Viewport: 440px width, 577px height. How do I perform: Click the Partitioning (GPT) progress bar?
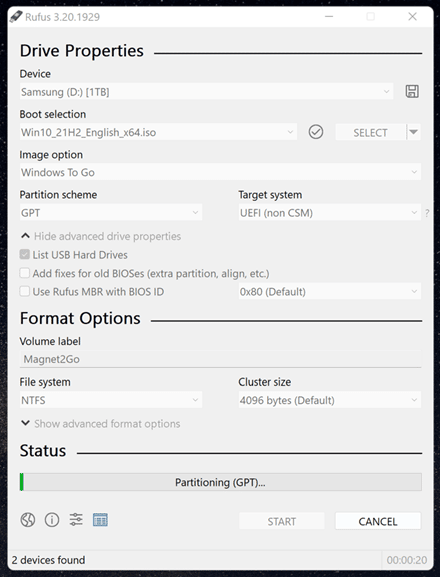coord(220,482)
